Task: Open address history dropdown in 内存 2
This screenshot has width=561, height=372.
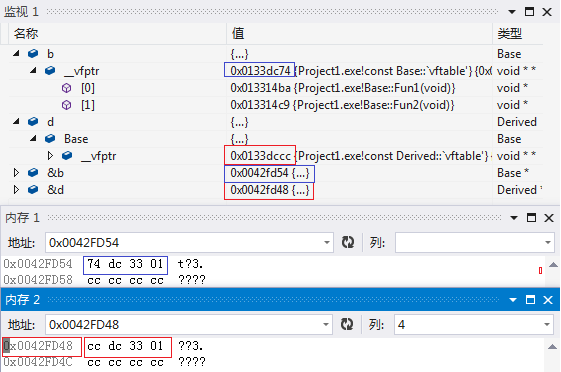Action: (326, 324)
